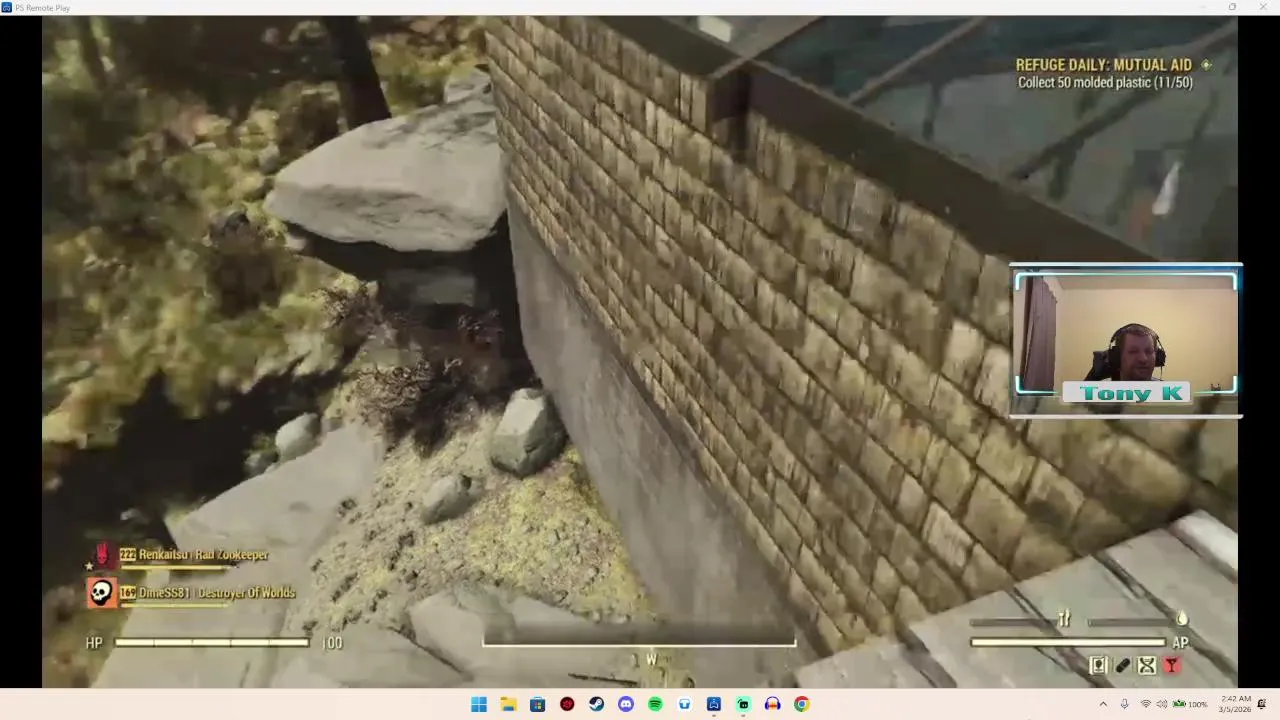Click the Tony K webcam overlay
Image resolution: width=1280 pixels, height=720 pixels.
(1126, 340)
